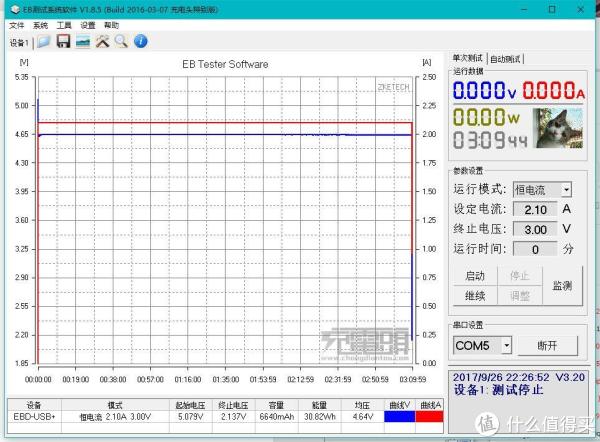Click the disabled 停止 button
Viewport: 600px width, 442px height.
coord(519,276)
